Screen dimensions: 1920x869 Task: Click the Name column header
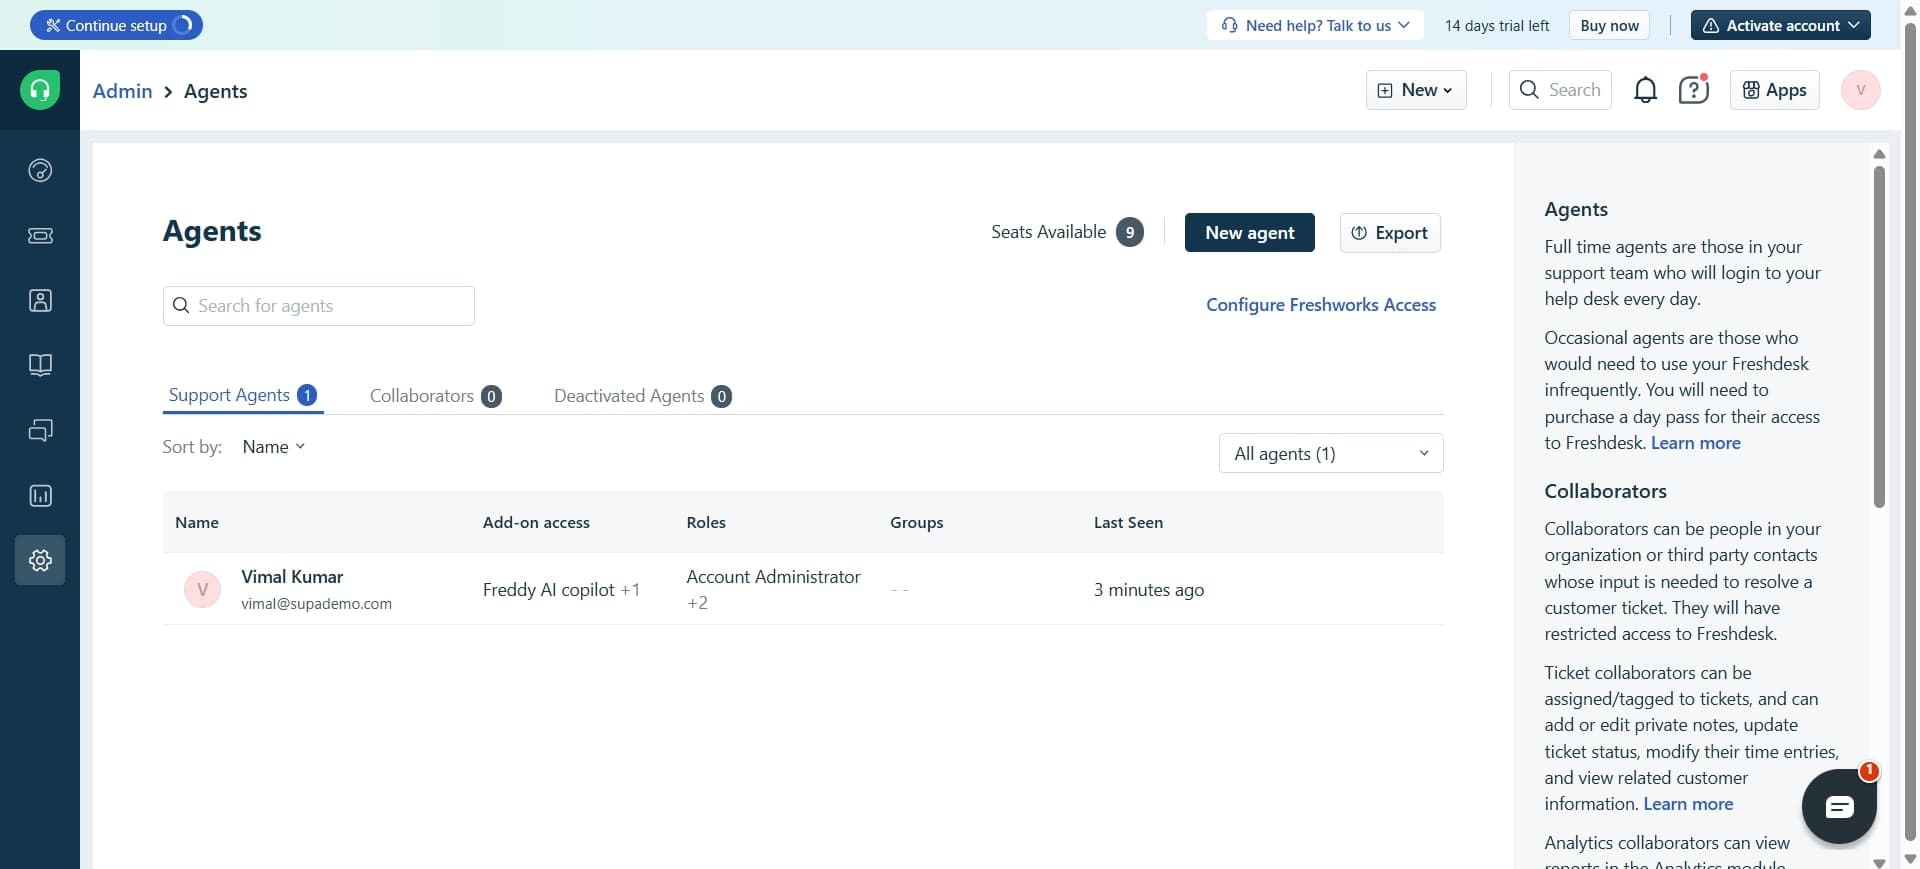[197, 522]
